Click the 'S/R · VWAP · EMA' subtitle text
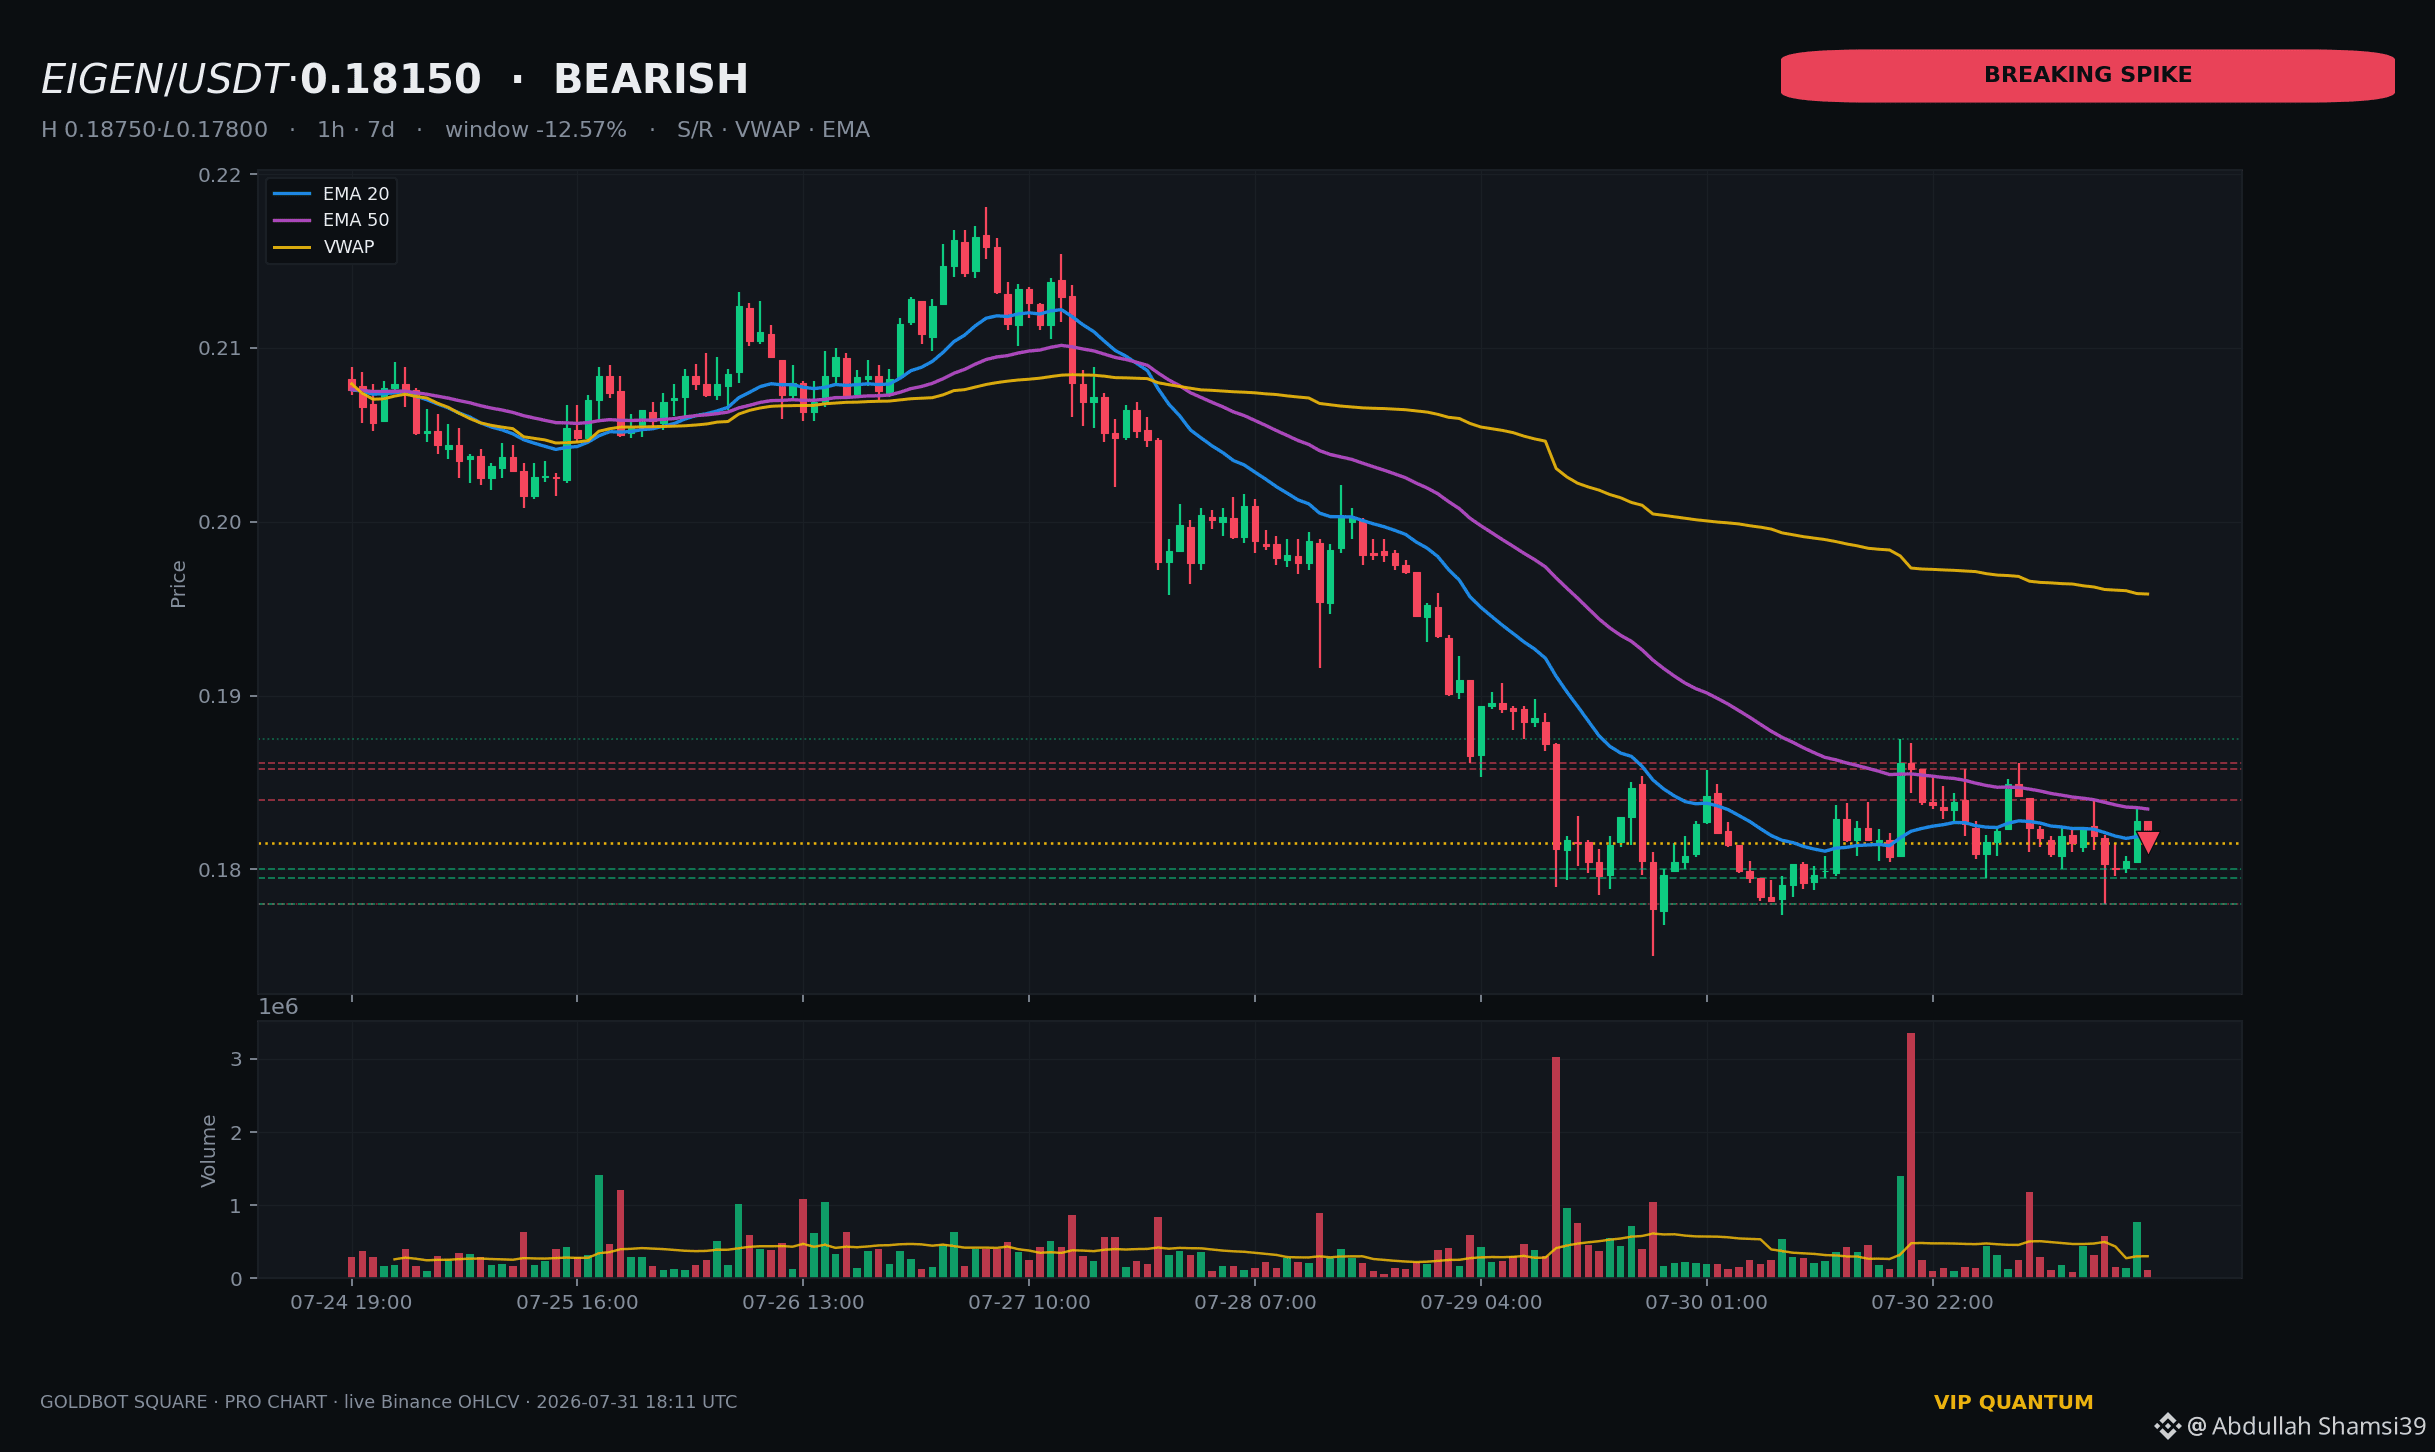2435x1452 pixels. pyautogui.click(x=773, y=130)
